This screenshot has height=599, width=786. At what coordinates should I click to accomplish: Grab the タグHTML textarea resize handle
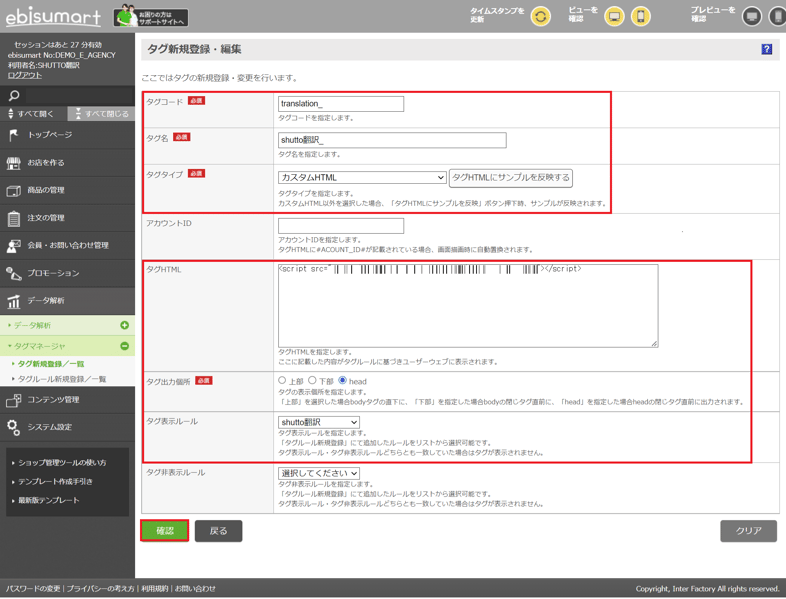(654, 343)
